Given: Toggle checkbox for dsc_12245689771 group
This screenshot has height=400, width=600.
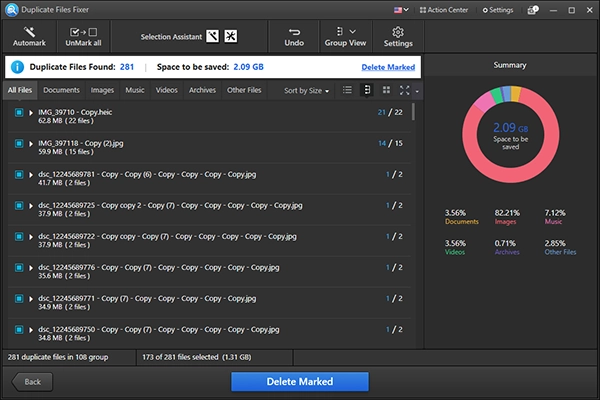Looking at the screenshot, I should (x=19, y=298).
